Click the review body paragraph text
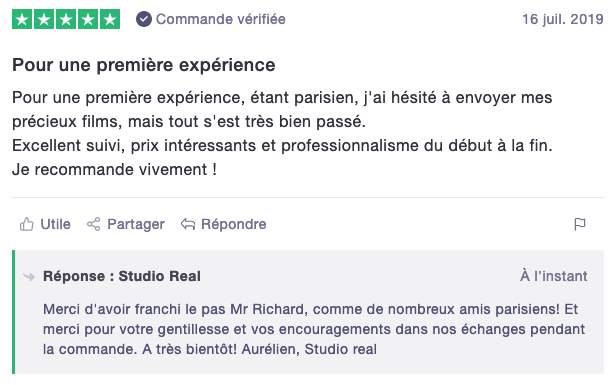This screenshot has height=385, width=613. pyautogui.click(x=282, y=133)
